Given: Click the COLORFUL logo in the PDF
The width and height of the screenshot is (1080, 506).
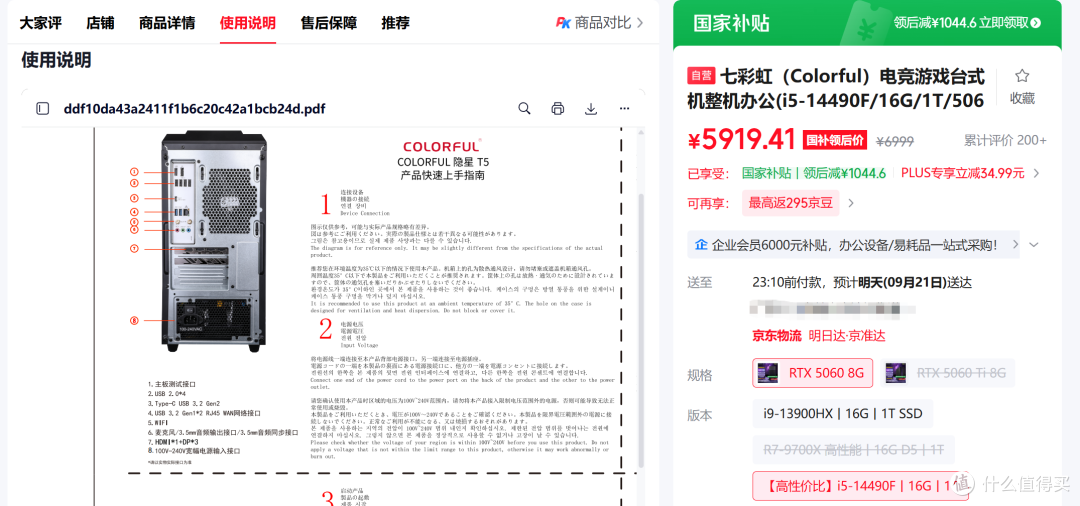Looking at the screenshot, I should [x=441, y=147].
